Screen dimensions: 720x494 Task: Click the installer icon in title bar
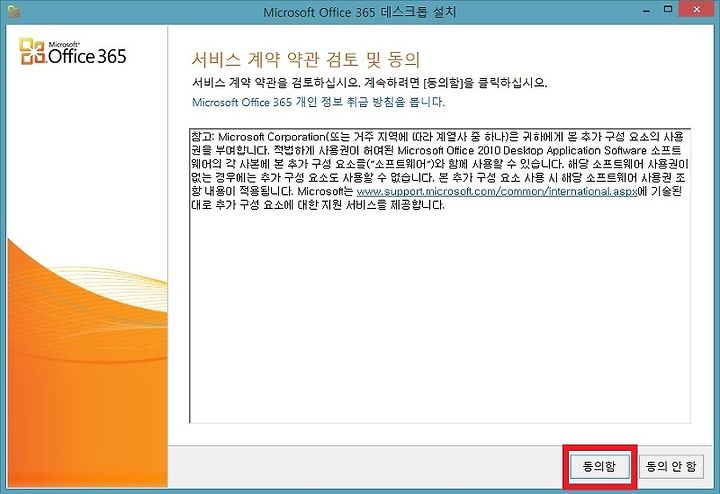tap(14, 11)
